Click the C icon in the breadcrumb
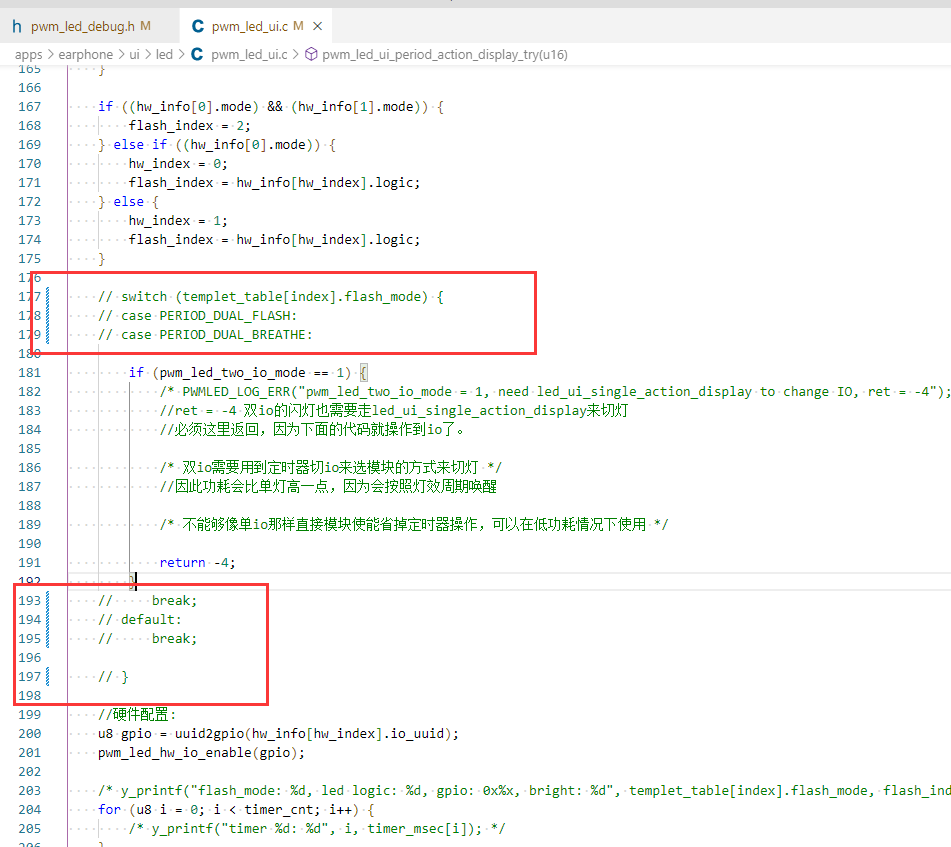This screenshot has height=847, width=951. (197, 55)
